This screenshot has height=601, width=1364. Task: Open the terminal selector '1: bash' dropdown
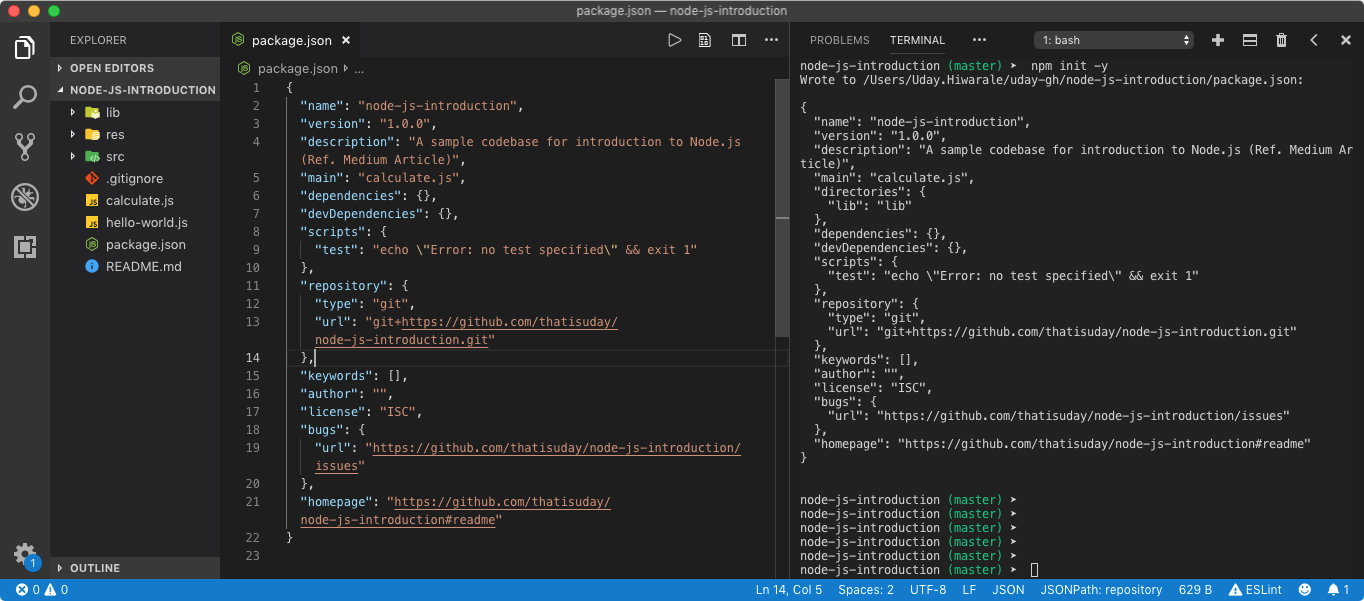(x=1114, y=40)
